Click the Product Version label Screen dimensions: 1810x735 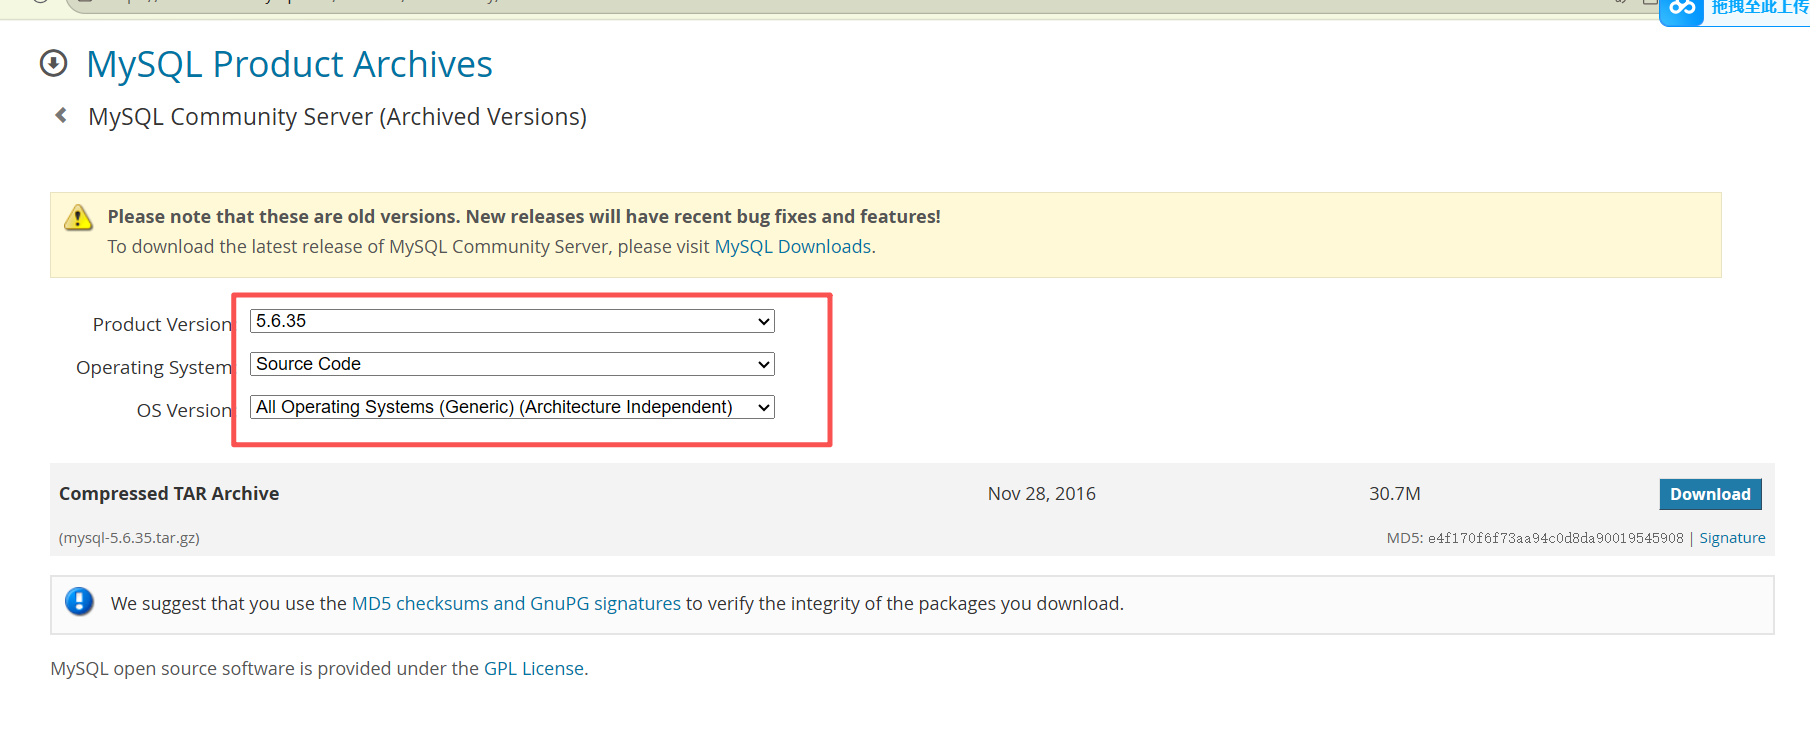(x=162, y=325)
